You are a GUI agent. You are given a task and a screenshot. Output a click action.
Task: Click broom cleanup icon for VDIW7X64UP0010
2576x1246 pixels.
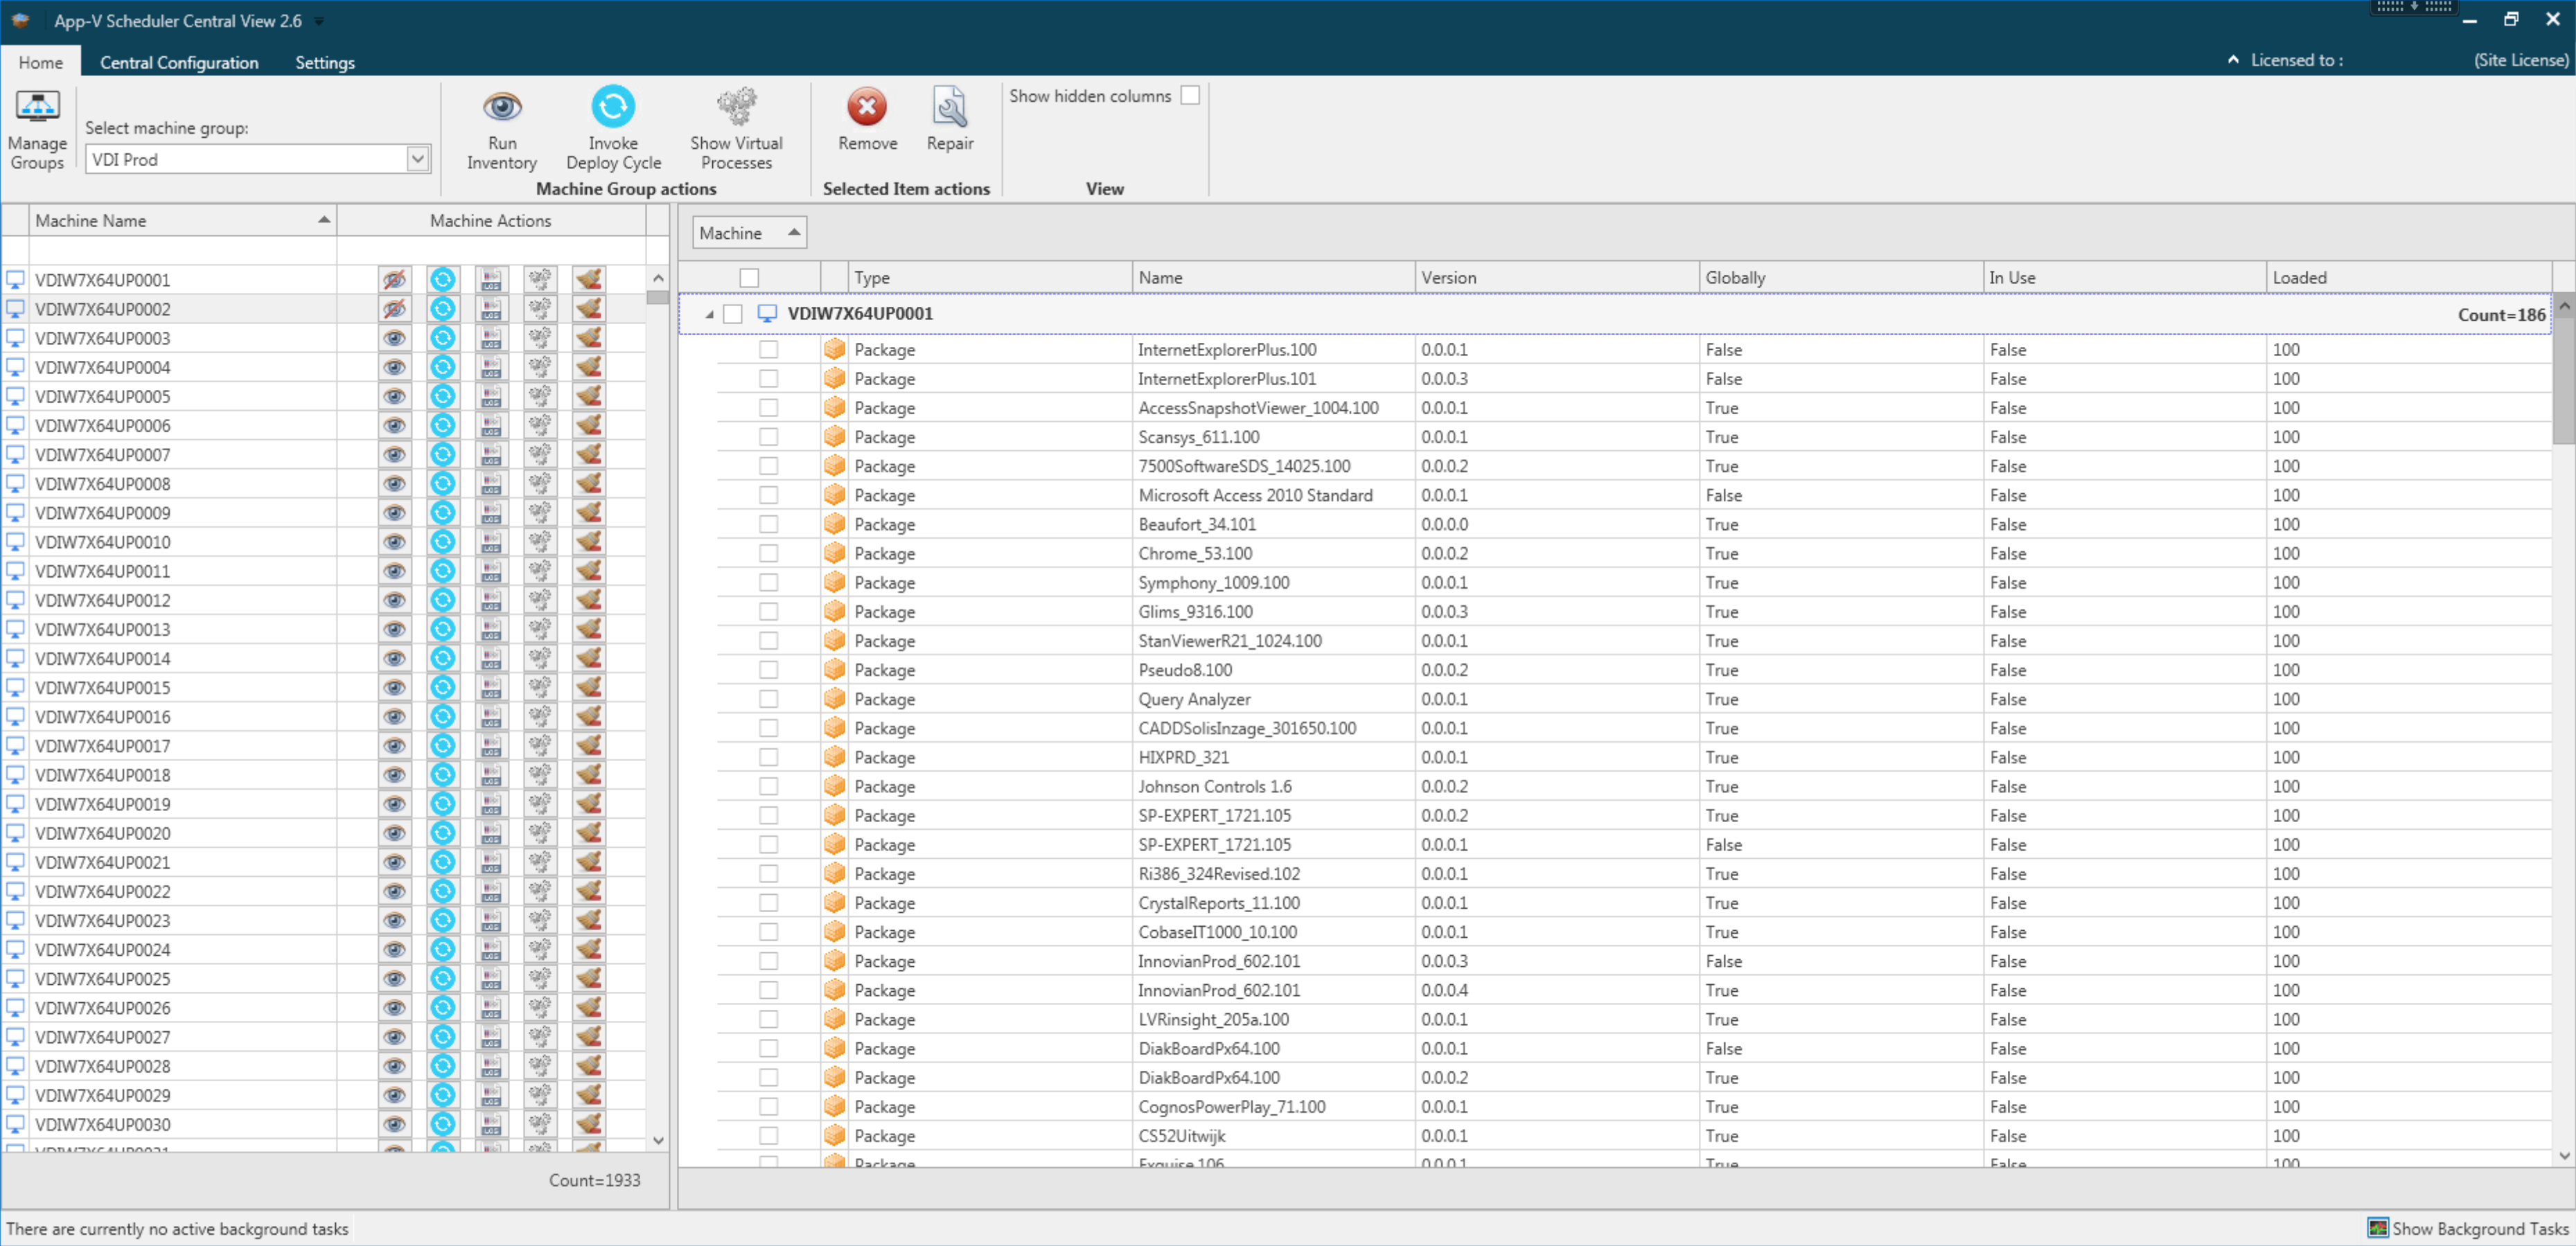coord(589,542)
